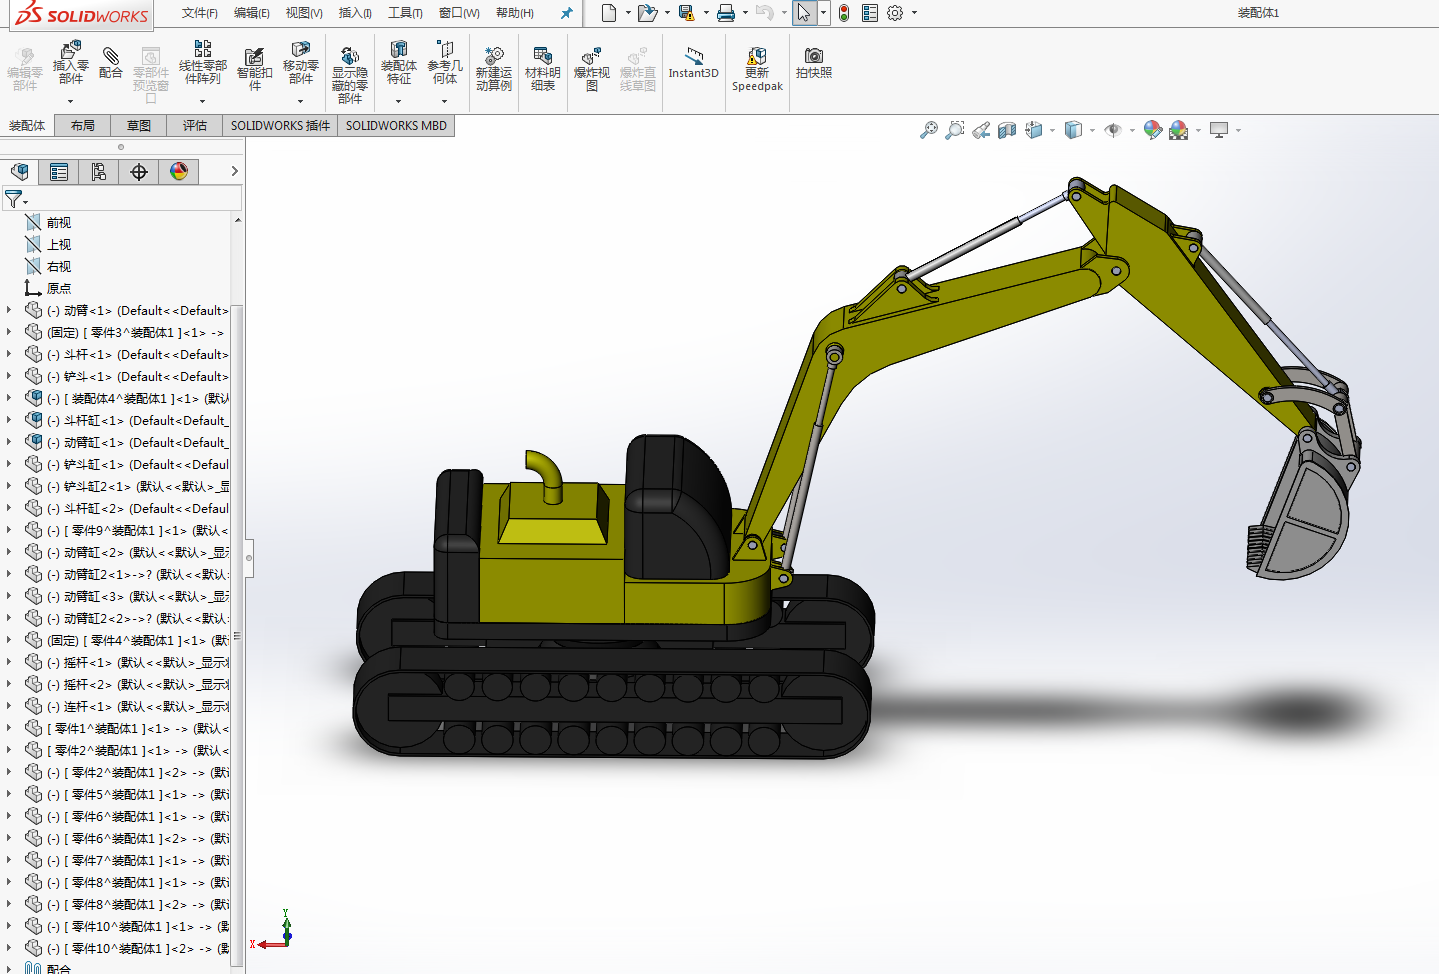Viewport: 1439px width, 974px height.
Task: Activate the Section View icon
Action: click(1007, 130)
